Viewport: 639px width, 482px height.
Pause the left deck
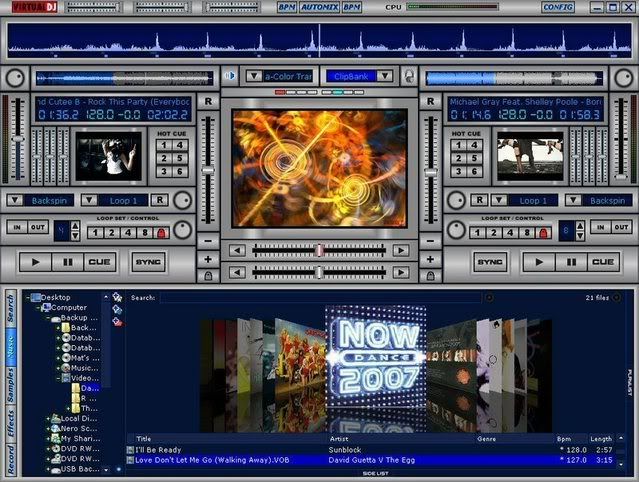click(68, 262)
